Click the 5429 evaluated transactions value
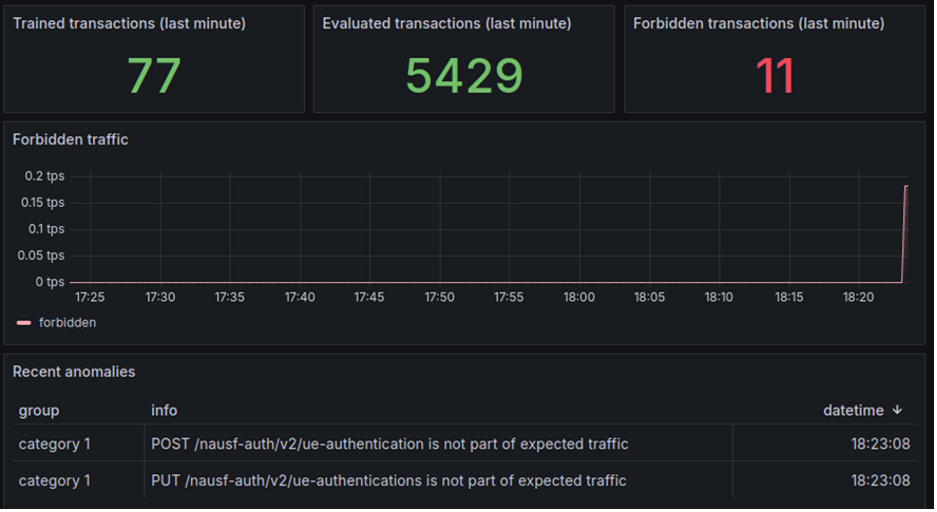This screenshot has width=937, height=512. 464,76
